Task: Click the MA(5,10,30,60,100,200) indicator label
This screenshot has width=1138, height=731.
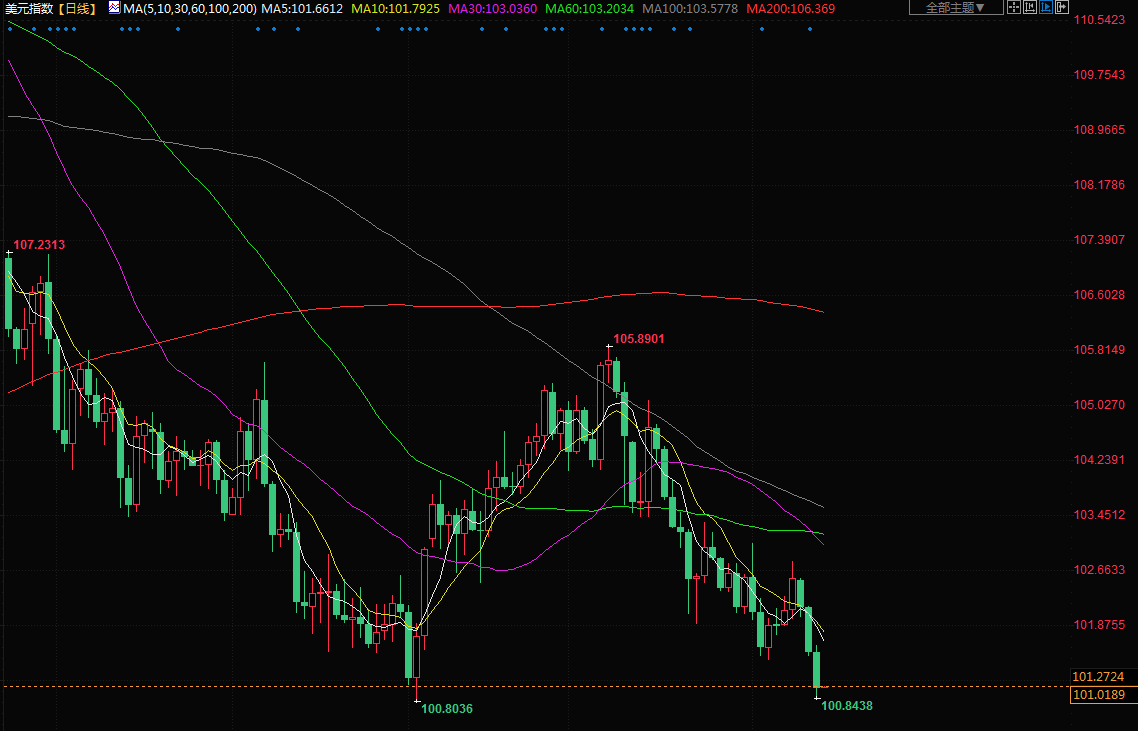Action: pyautogui.click(x=190, y=8)
